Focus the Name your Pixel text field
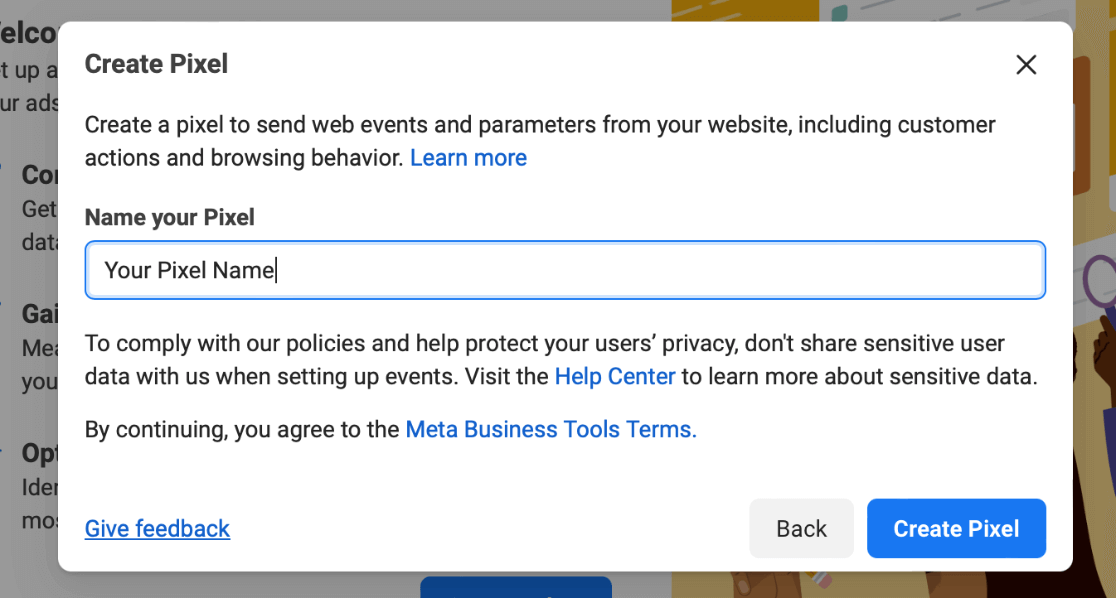Screen dimensions: 1116x598 click(565, 270)
